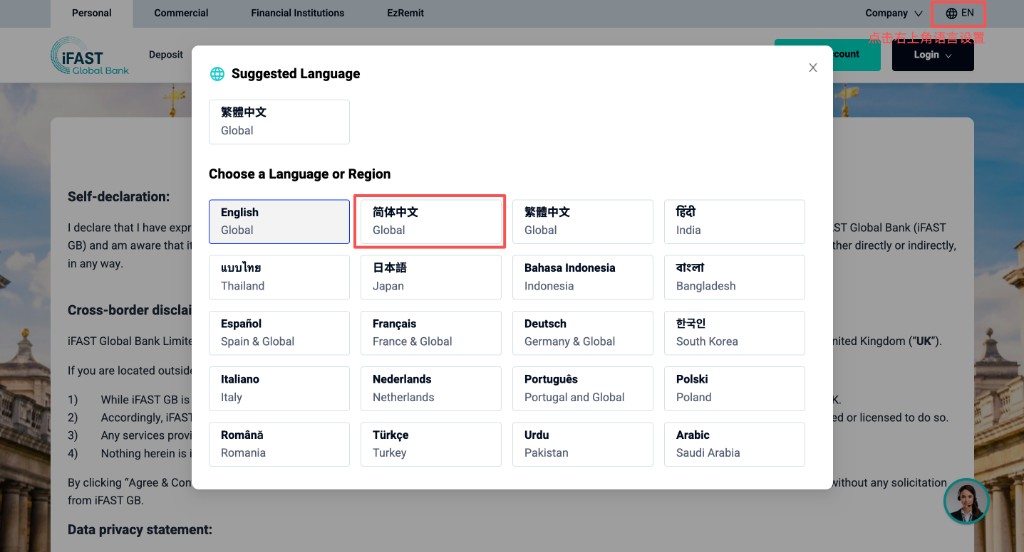The height and width of the screenshot is (552, 1024).
Task: Choose Polski Poland language
Action: [x=734, y=389]
